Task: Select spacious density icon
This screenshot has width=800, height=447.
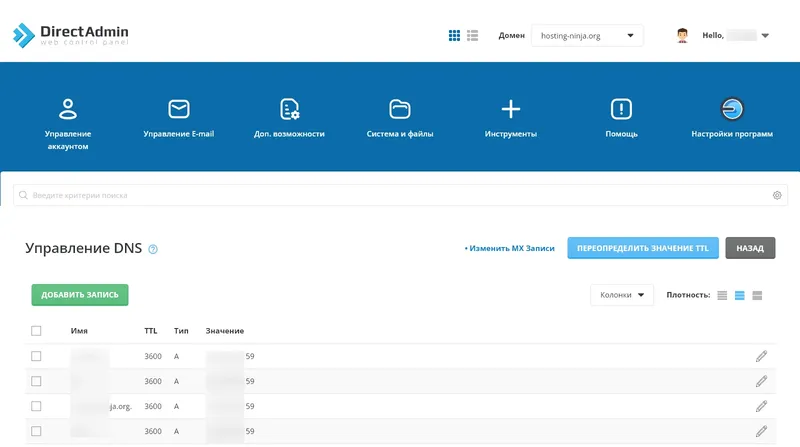Action: pos(757,295)
